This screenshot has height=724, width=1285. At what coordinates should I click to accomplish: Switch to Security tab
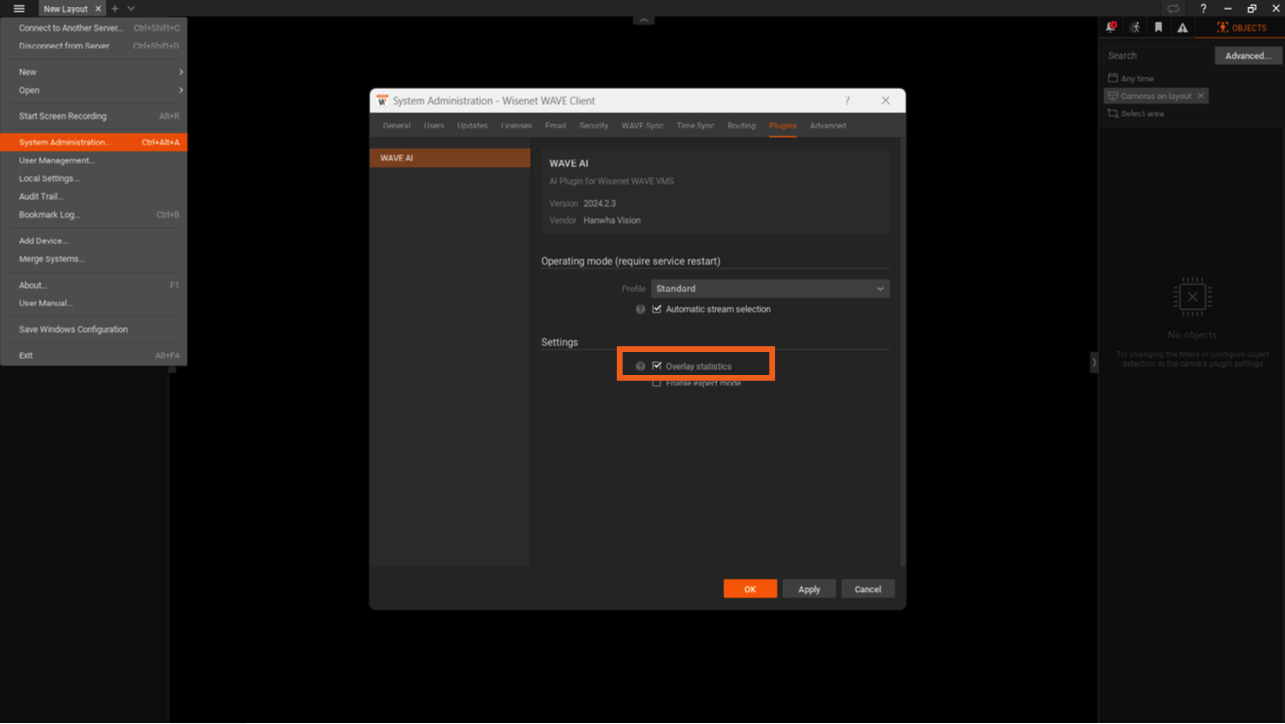coord(593,126)
